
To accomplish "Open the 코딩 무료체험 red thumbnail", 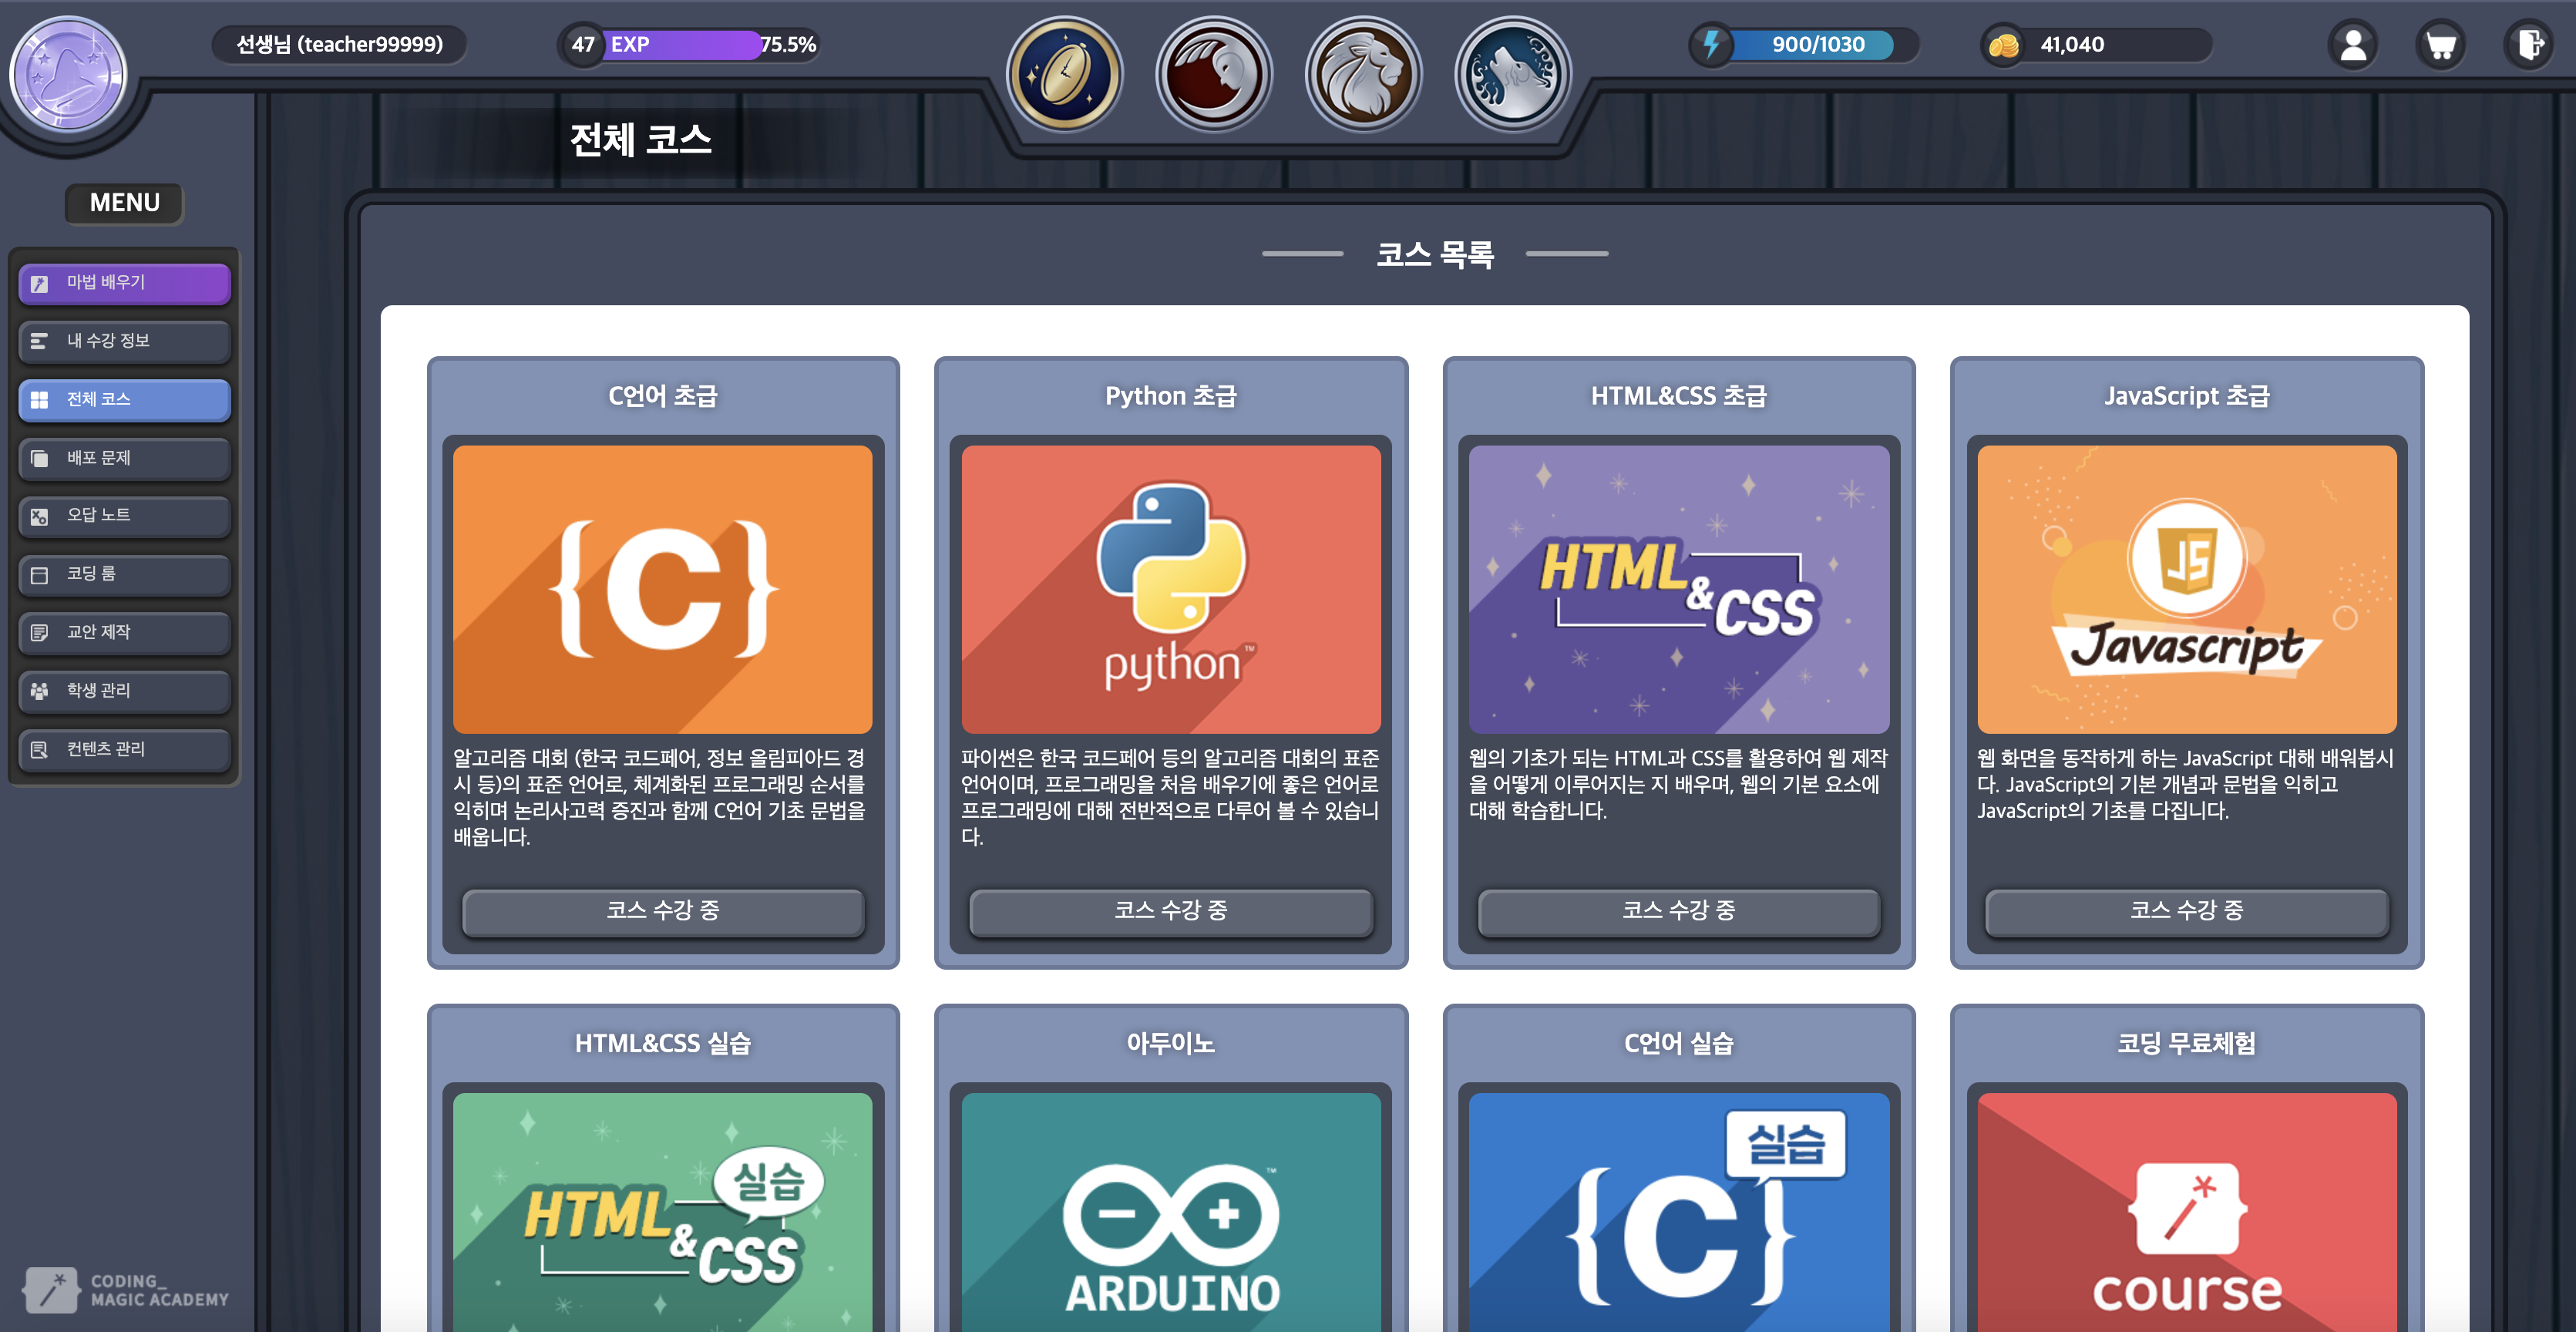I will click(2187, 1212).
